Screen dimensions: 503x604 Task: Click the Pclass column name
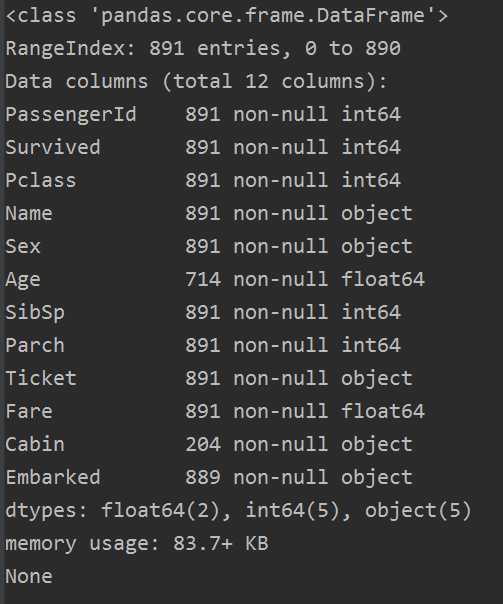click(x=41, y=181)
